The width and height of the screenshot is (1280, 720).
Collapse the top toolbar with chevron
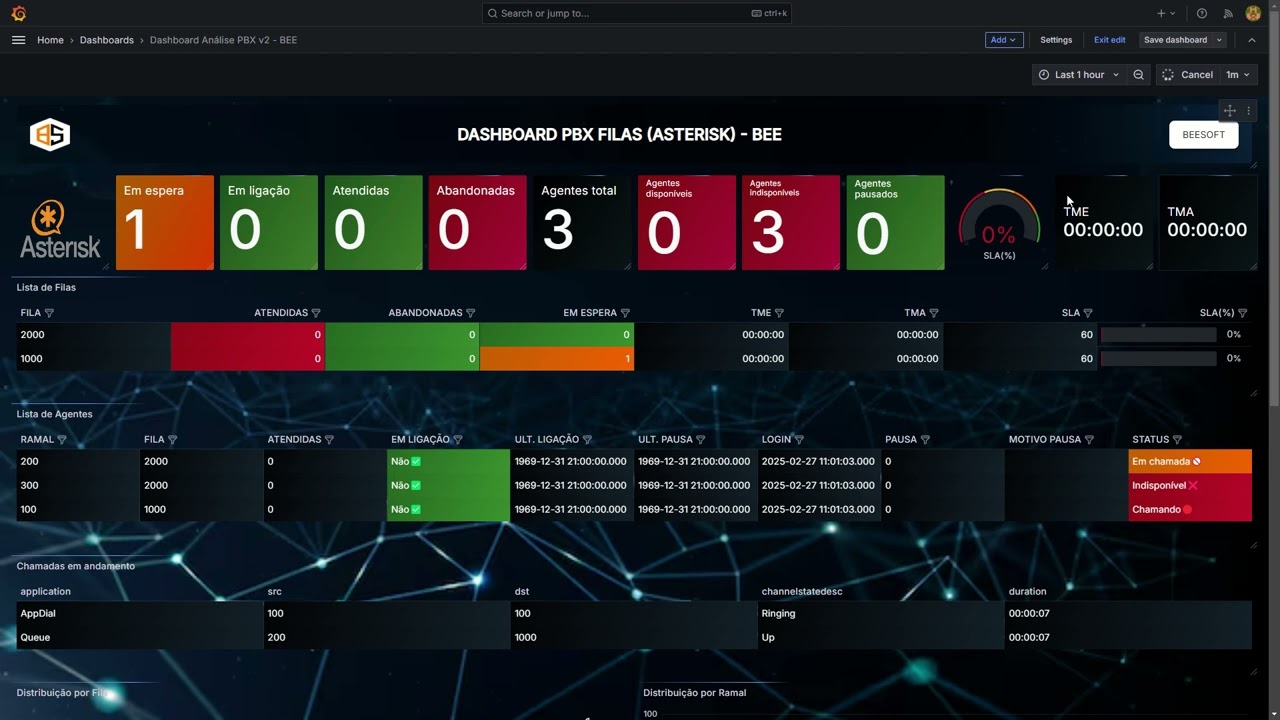pyautogui.click(x=1251, y=40)
